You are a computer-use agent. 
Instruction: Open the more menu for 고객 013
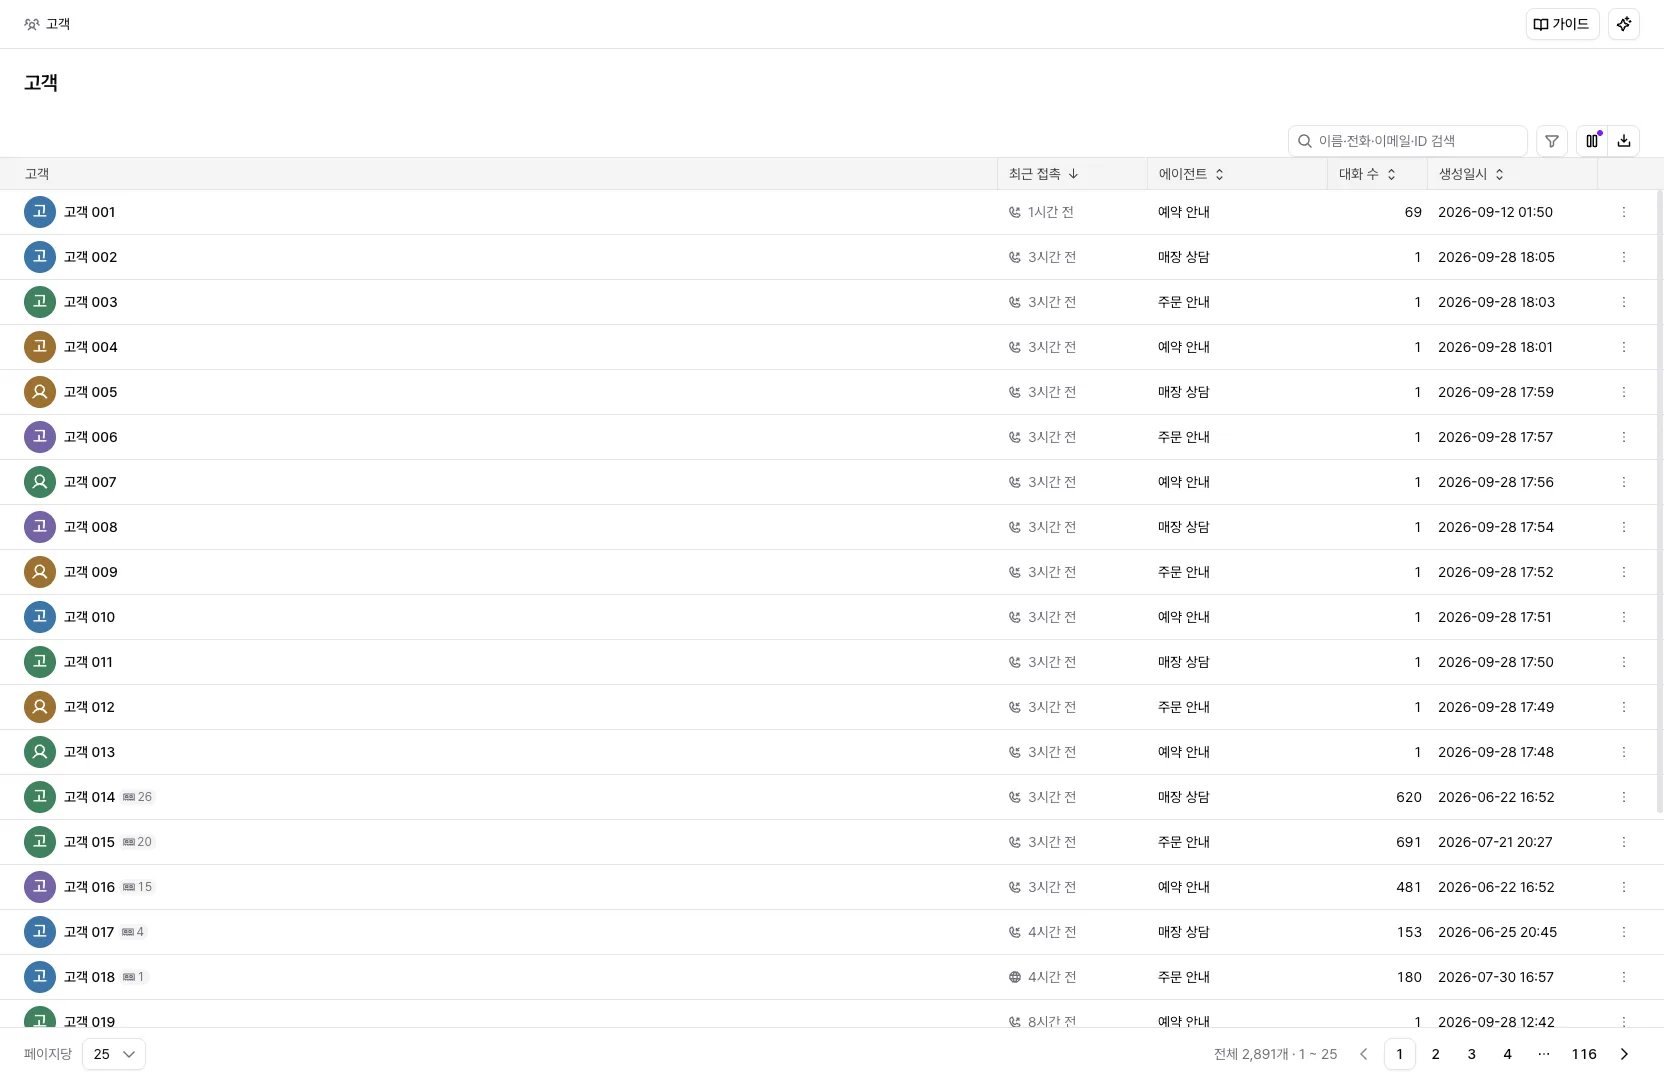coord(1624,752)
